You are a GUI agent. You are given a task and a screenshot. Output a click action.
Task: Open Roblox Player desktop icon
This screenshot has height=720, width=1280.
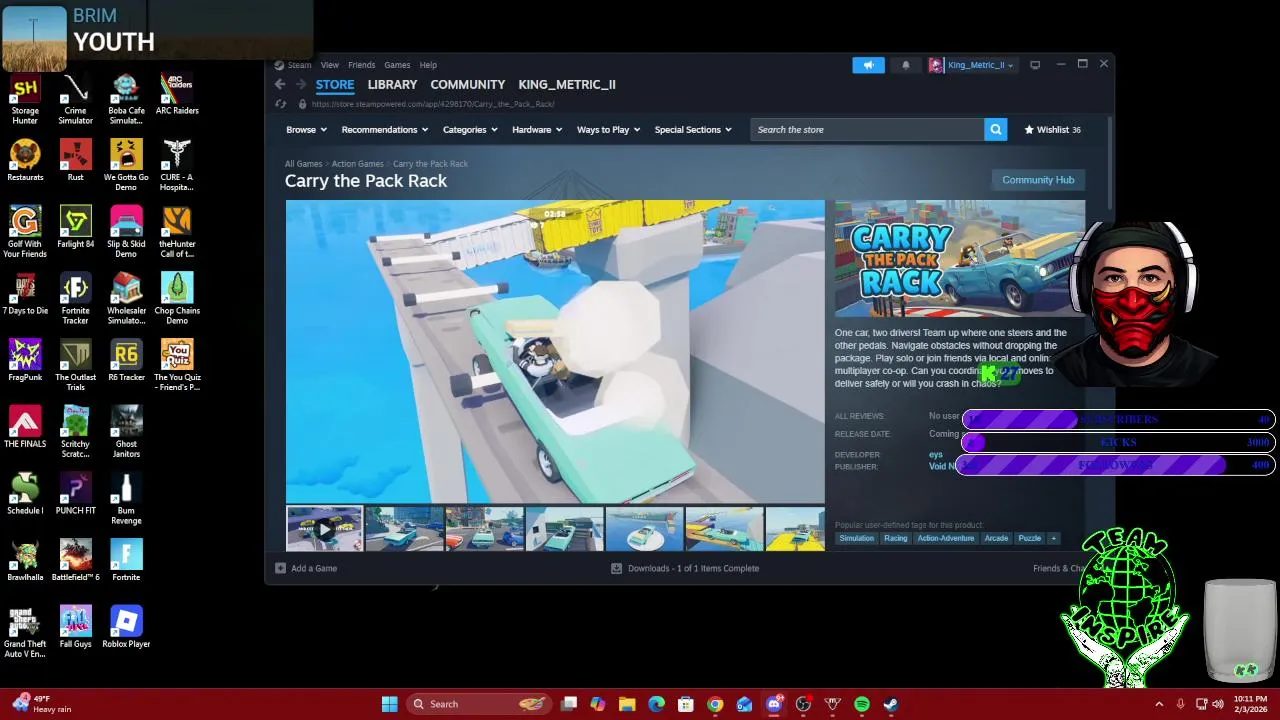[126, 627]
